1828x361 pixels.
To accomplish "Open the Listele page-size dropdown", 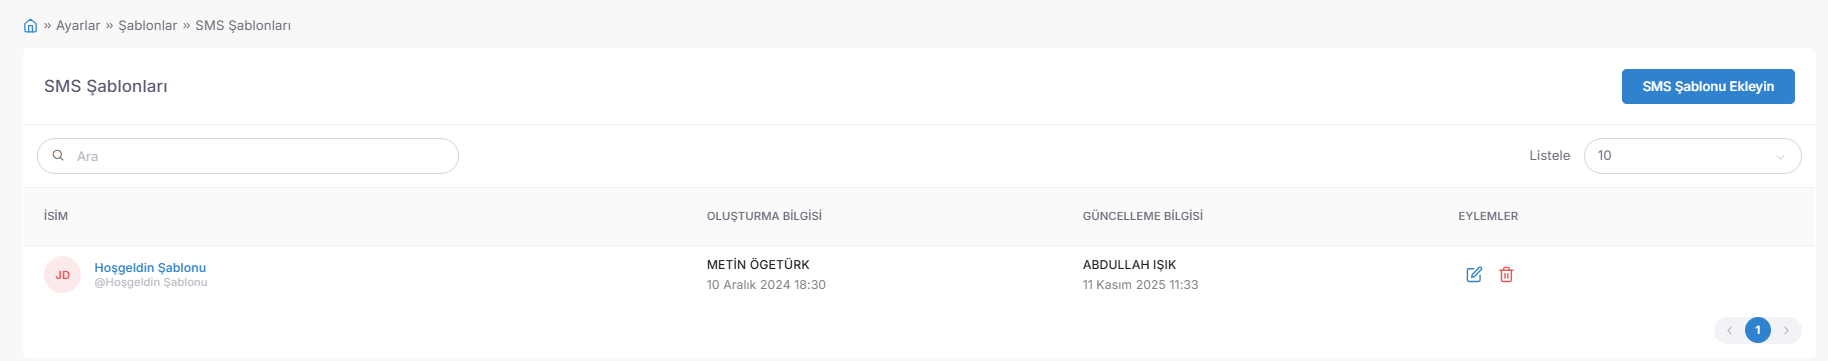I will 1692,156.
